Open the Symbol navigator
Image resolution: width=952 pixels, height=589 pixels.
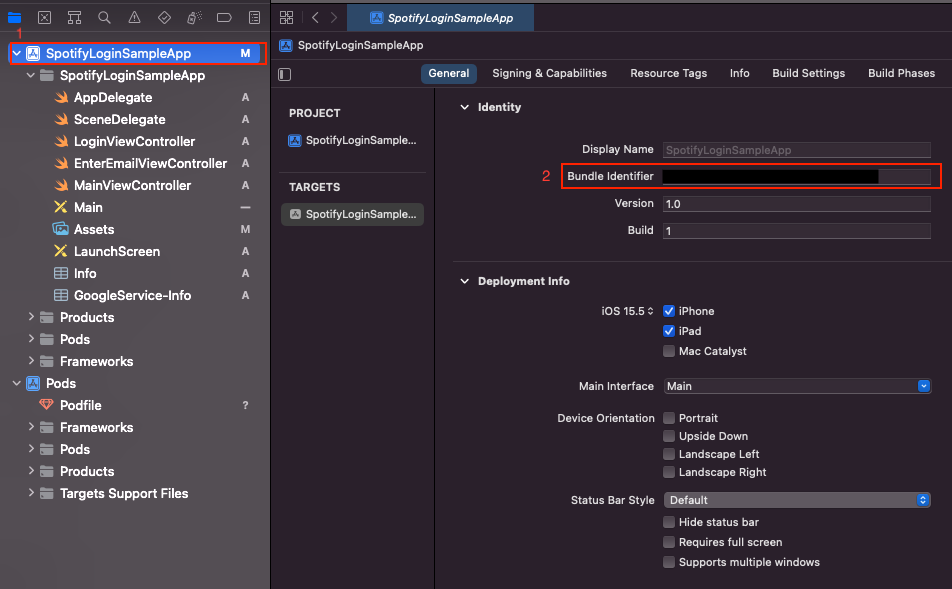[x=74, y=18]
